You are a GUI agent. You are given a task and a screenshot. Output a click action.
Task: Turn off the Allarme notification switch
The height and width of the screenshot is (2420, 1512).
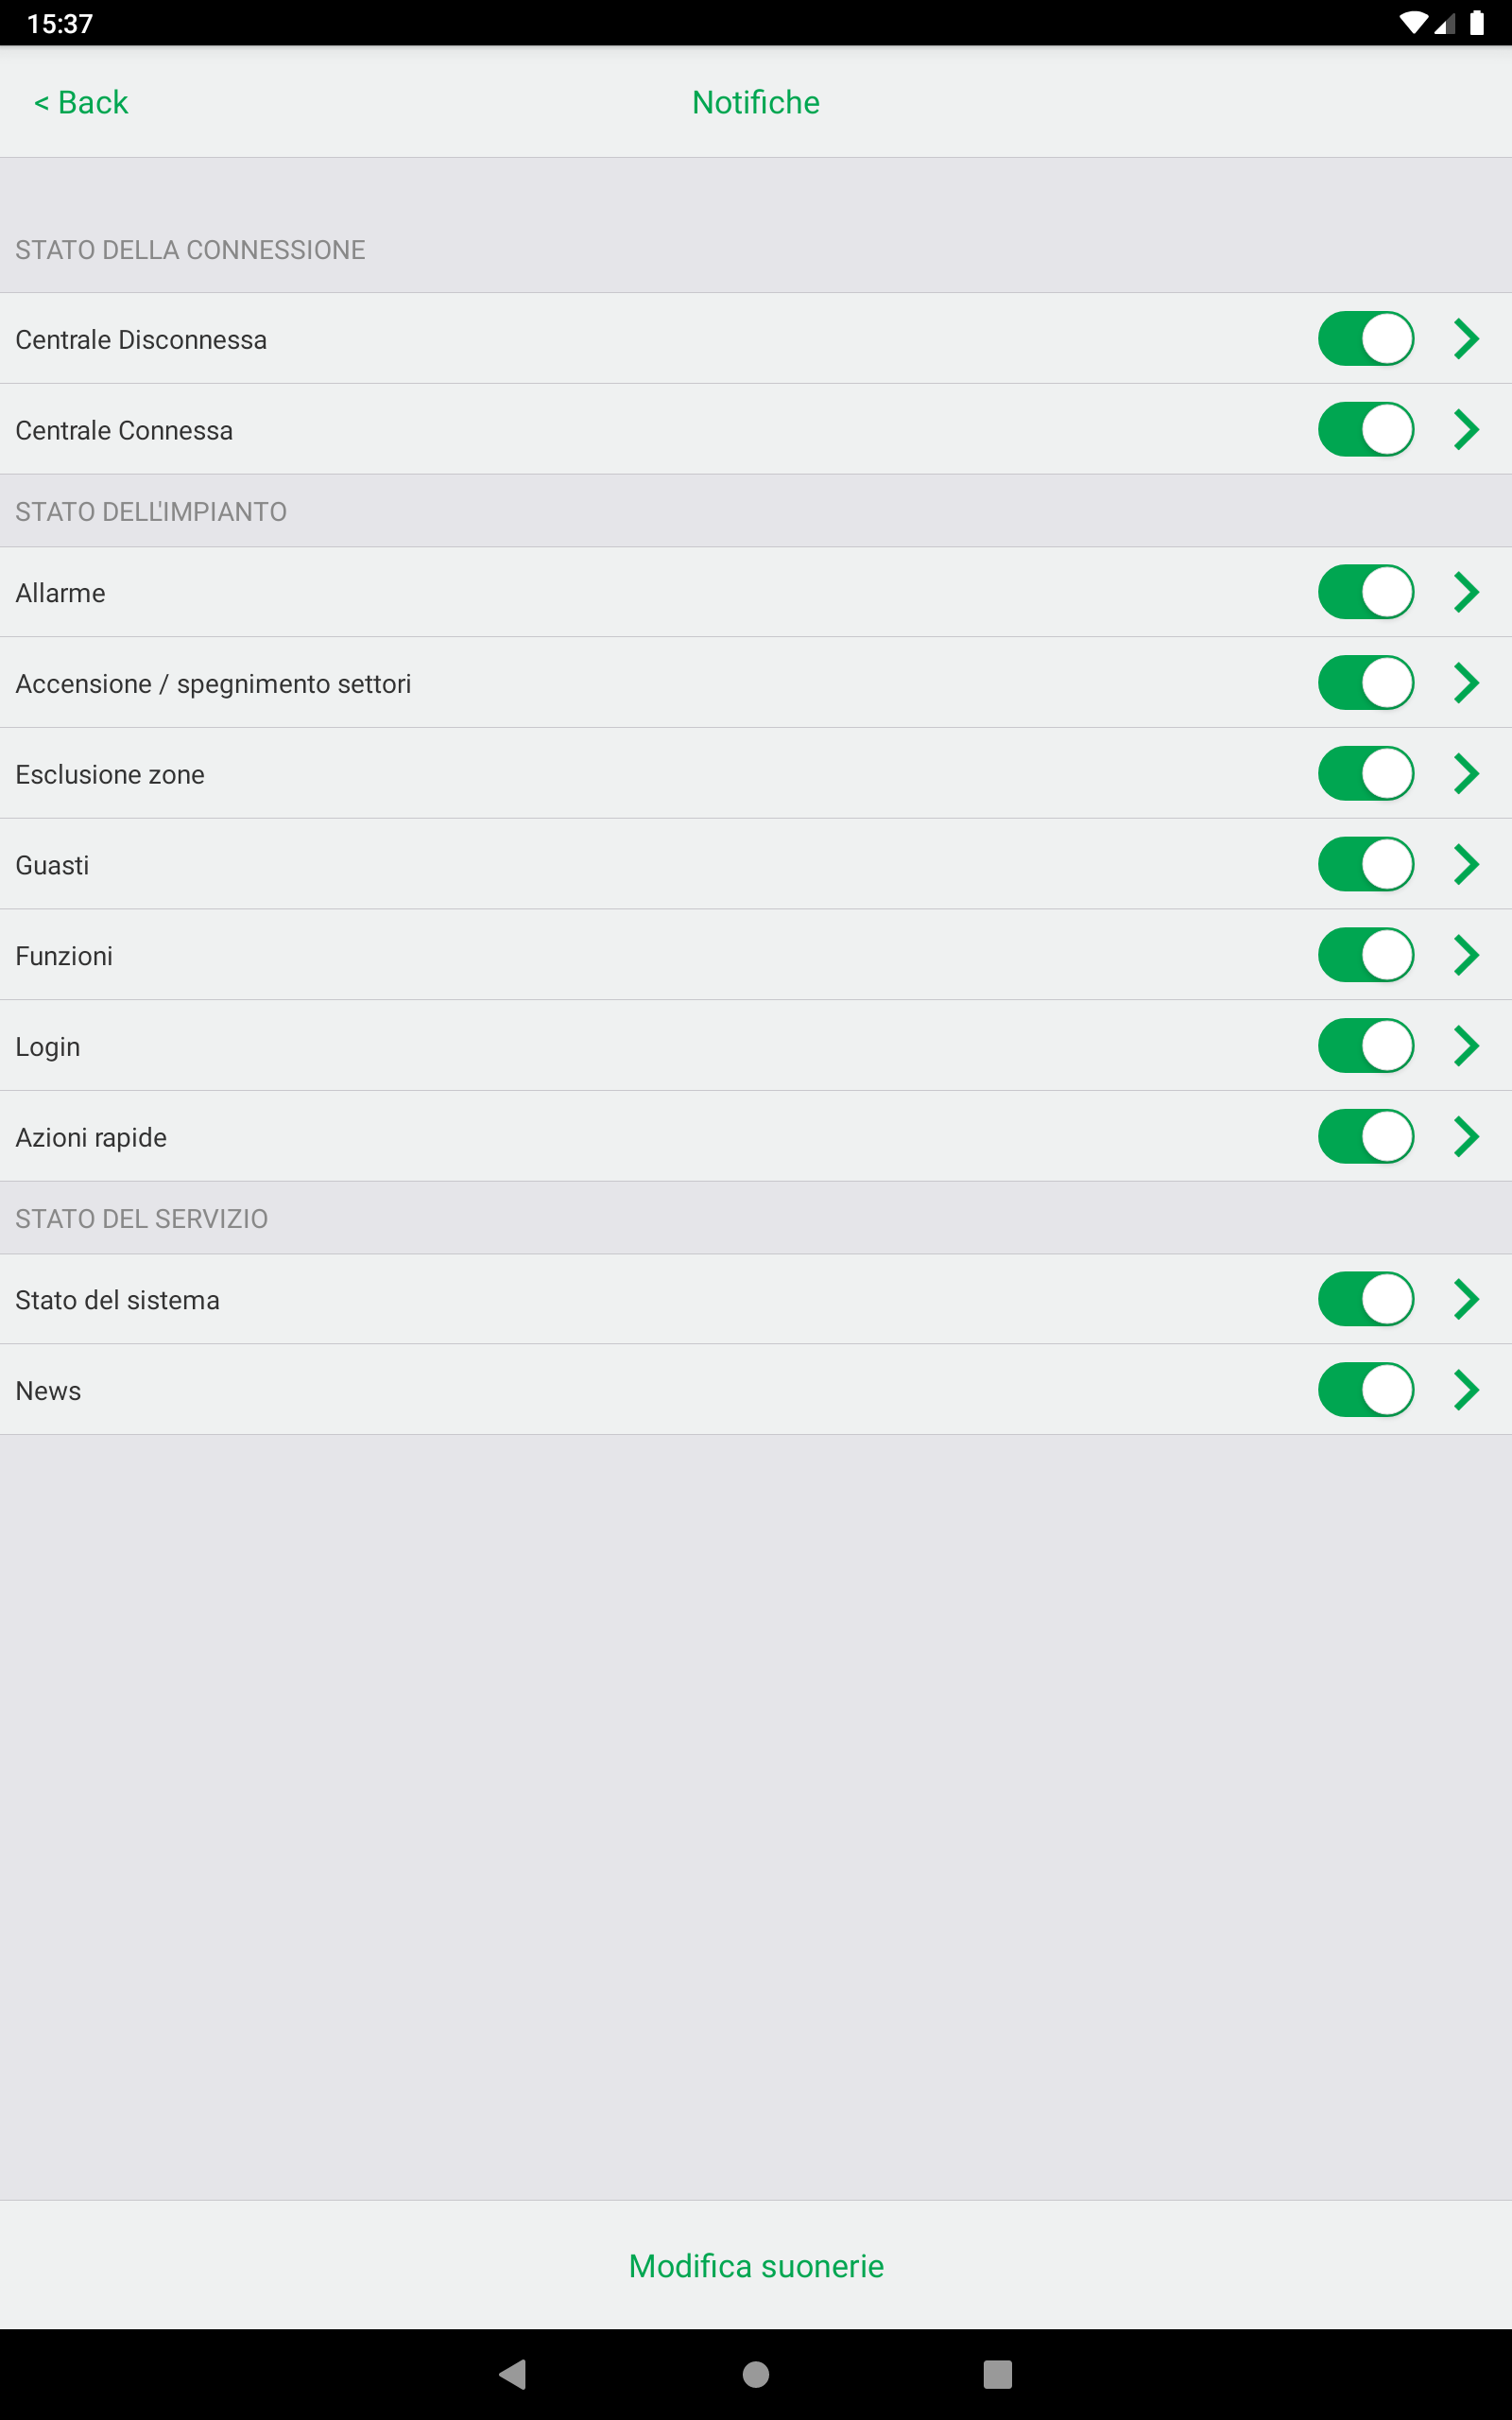[x=1365, y=592]
